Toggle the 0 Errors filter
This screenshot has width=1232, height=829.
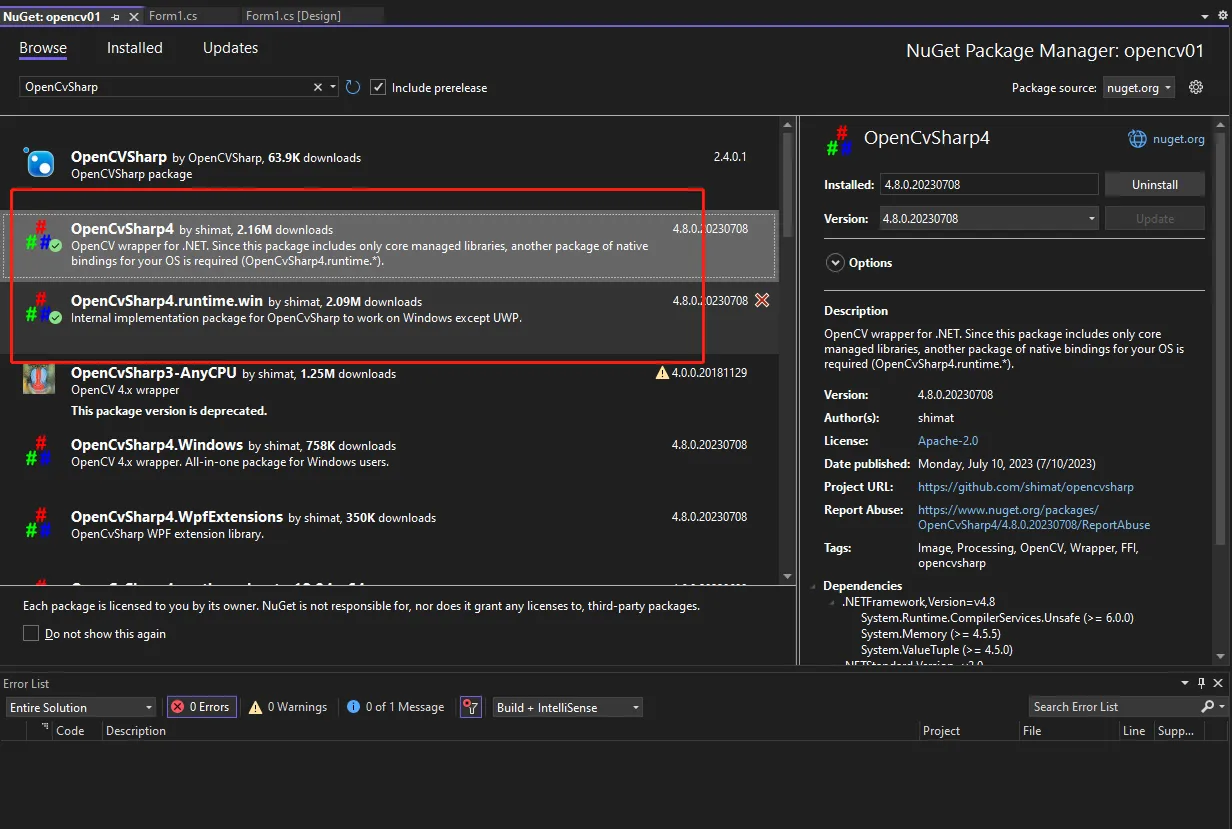[200, 707]
